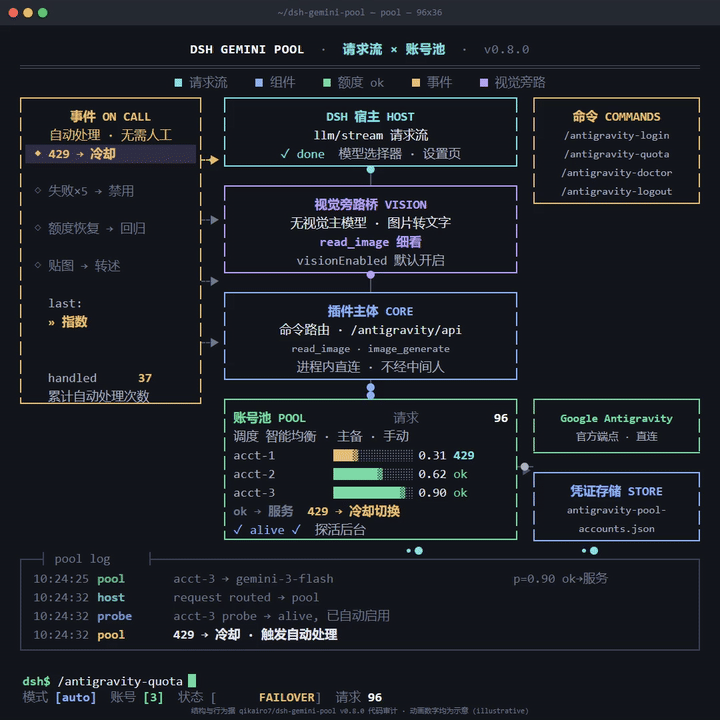Viewport: 720px width, 720px height.
Task: Click the ok status on acct-2 row
Action: point(460,474)
